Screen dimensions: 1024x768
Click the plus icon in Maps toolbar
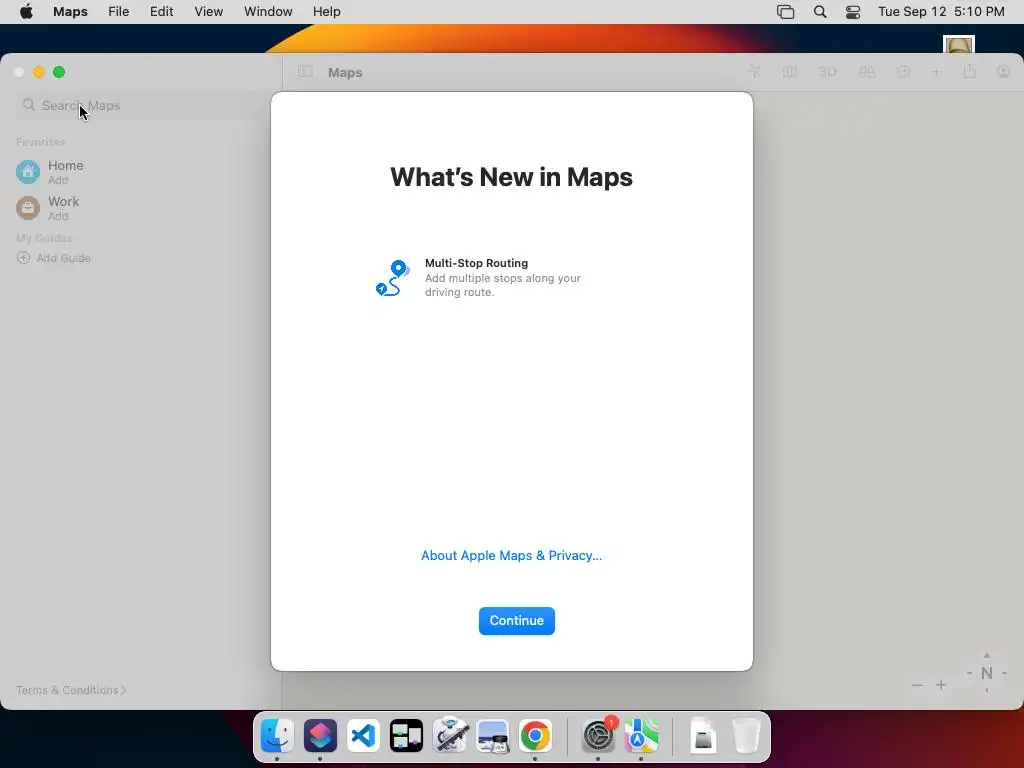click(936, 72)
